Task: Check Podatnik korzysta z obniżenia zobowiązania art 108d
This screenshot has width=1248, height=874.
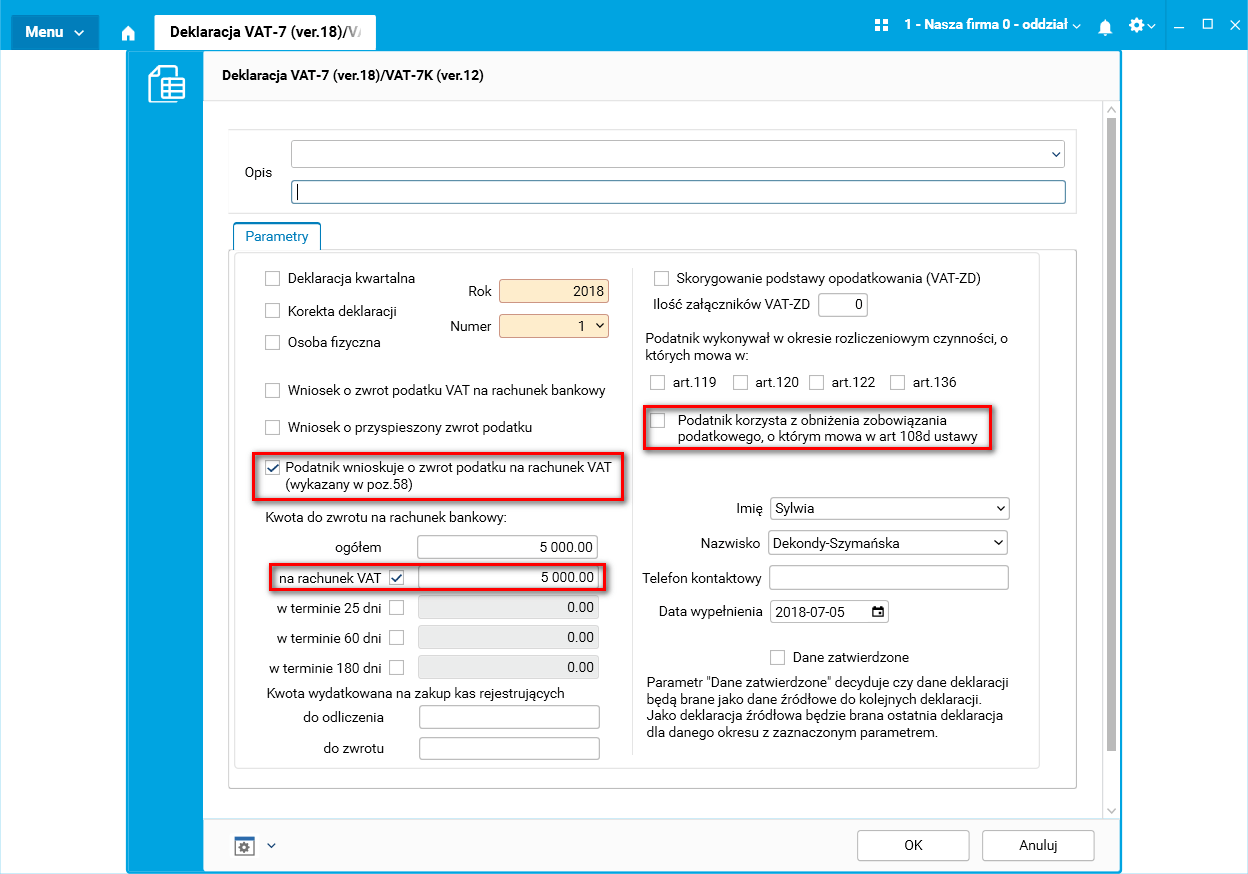Action: pos(658,420)
